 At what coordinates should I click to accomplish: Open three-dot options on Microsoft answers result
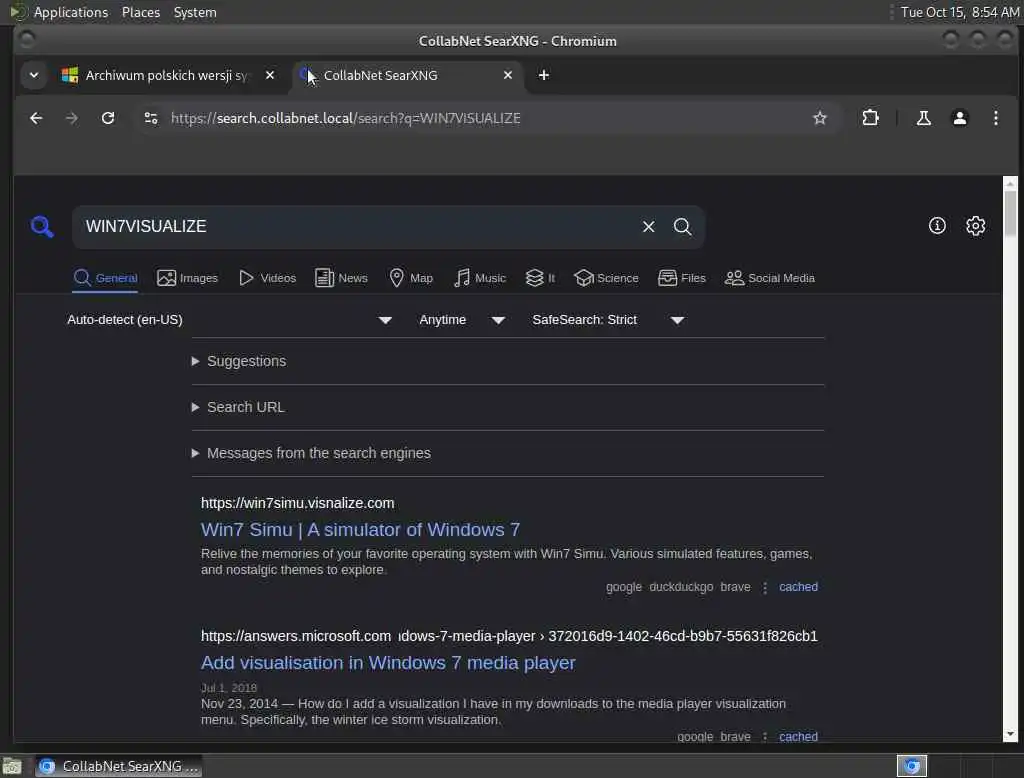(765, 737)
